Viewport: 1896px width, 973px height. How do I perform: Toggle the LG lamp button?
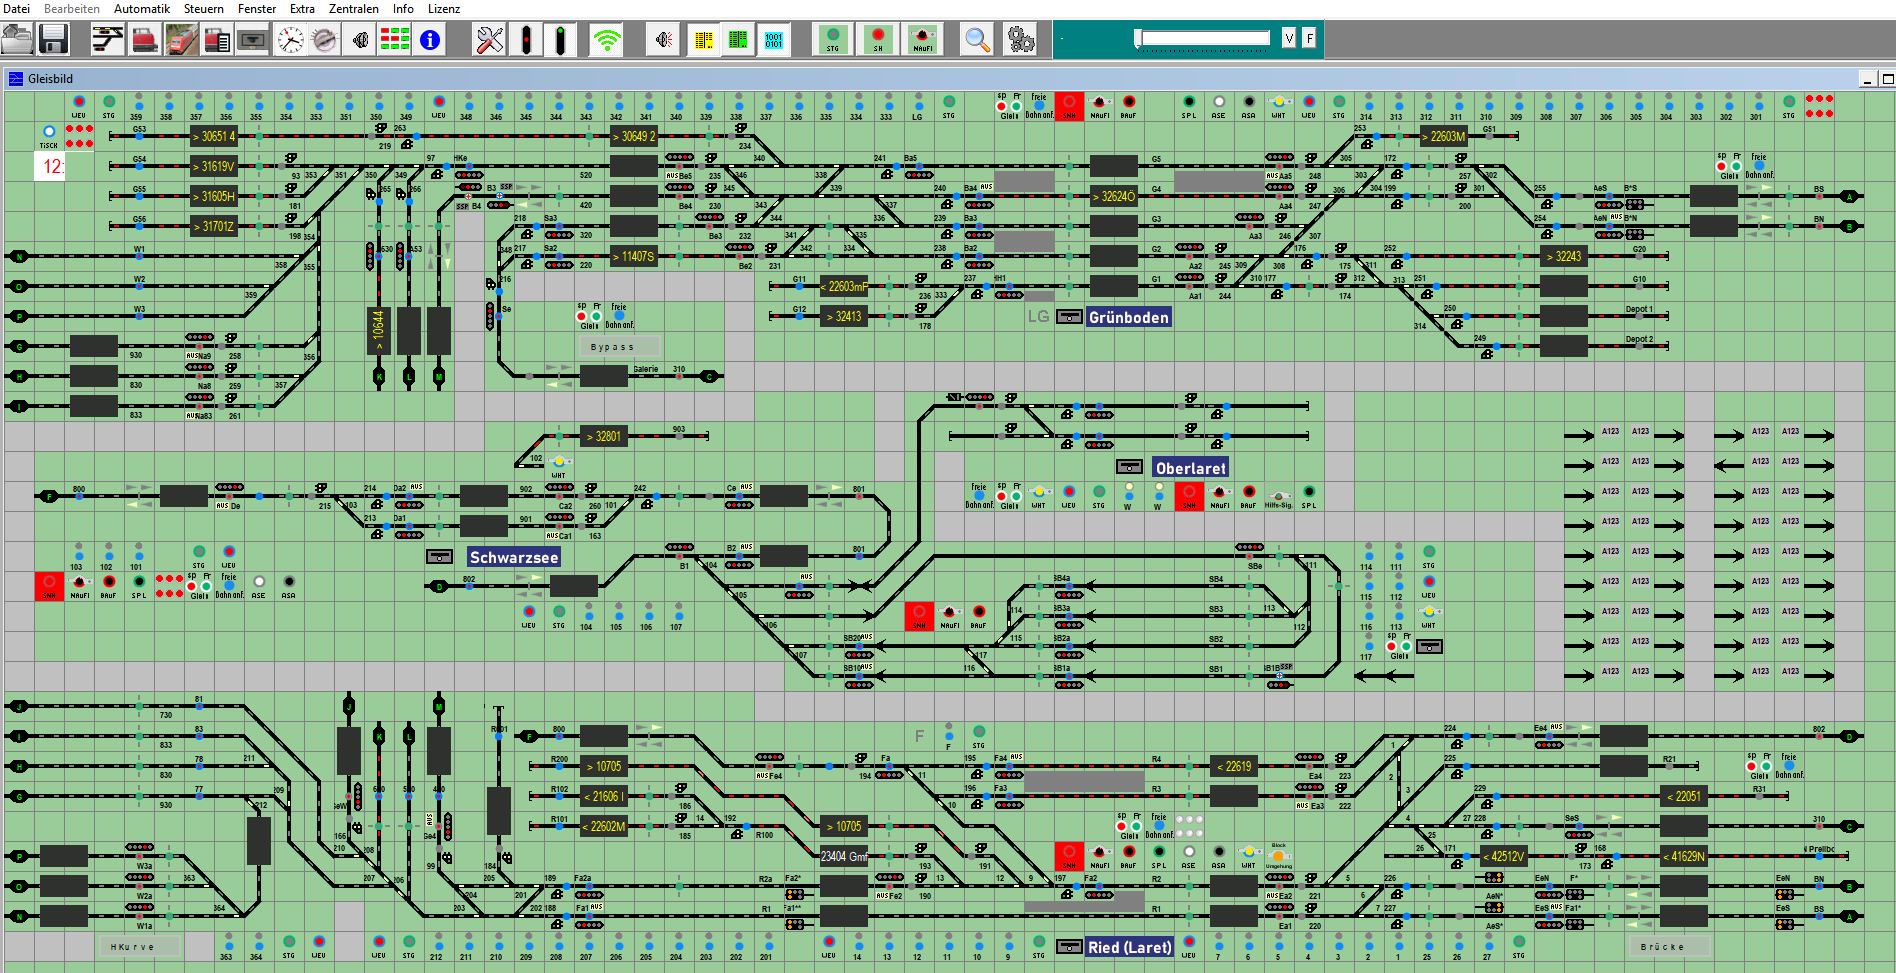coord(917,106)
